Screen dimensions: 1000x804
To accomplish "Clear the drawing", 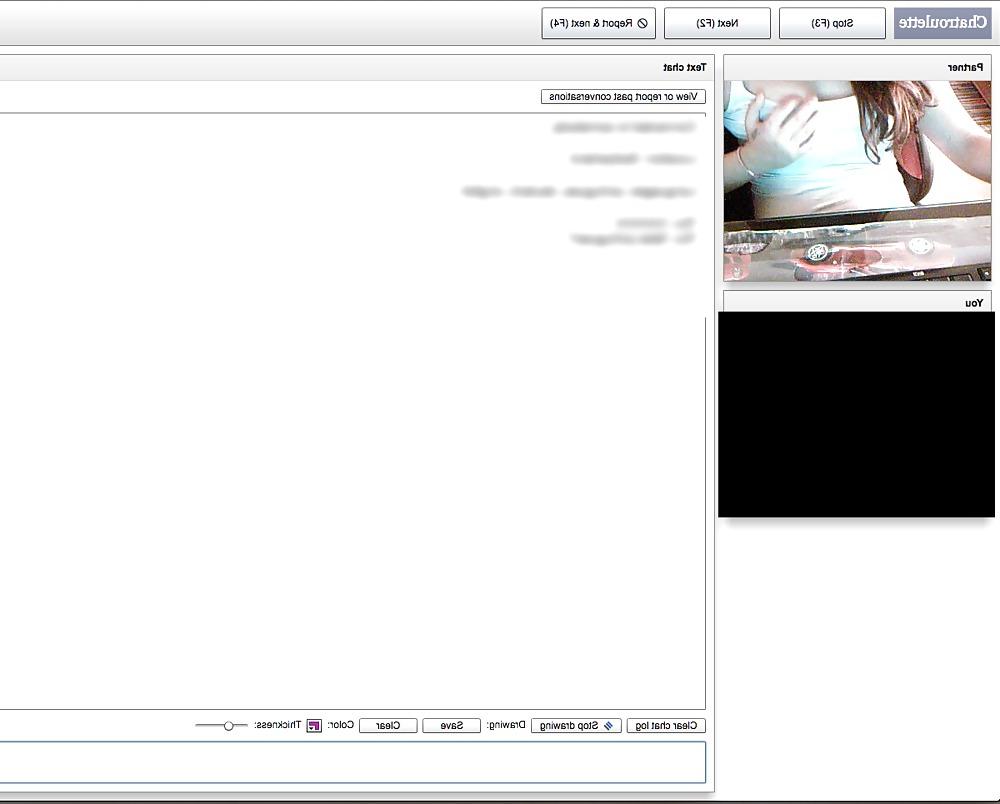I will click(388, 726).
